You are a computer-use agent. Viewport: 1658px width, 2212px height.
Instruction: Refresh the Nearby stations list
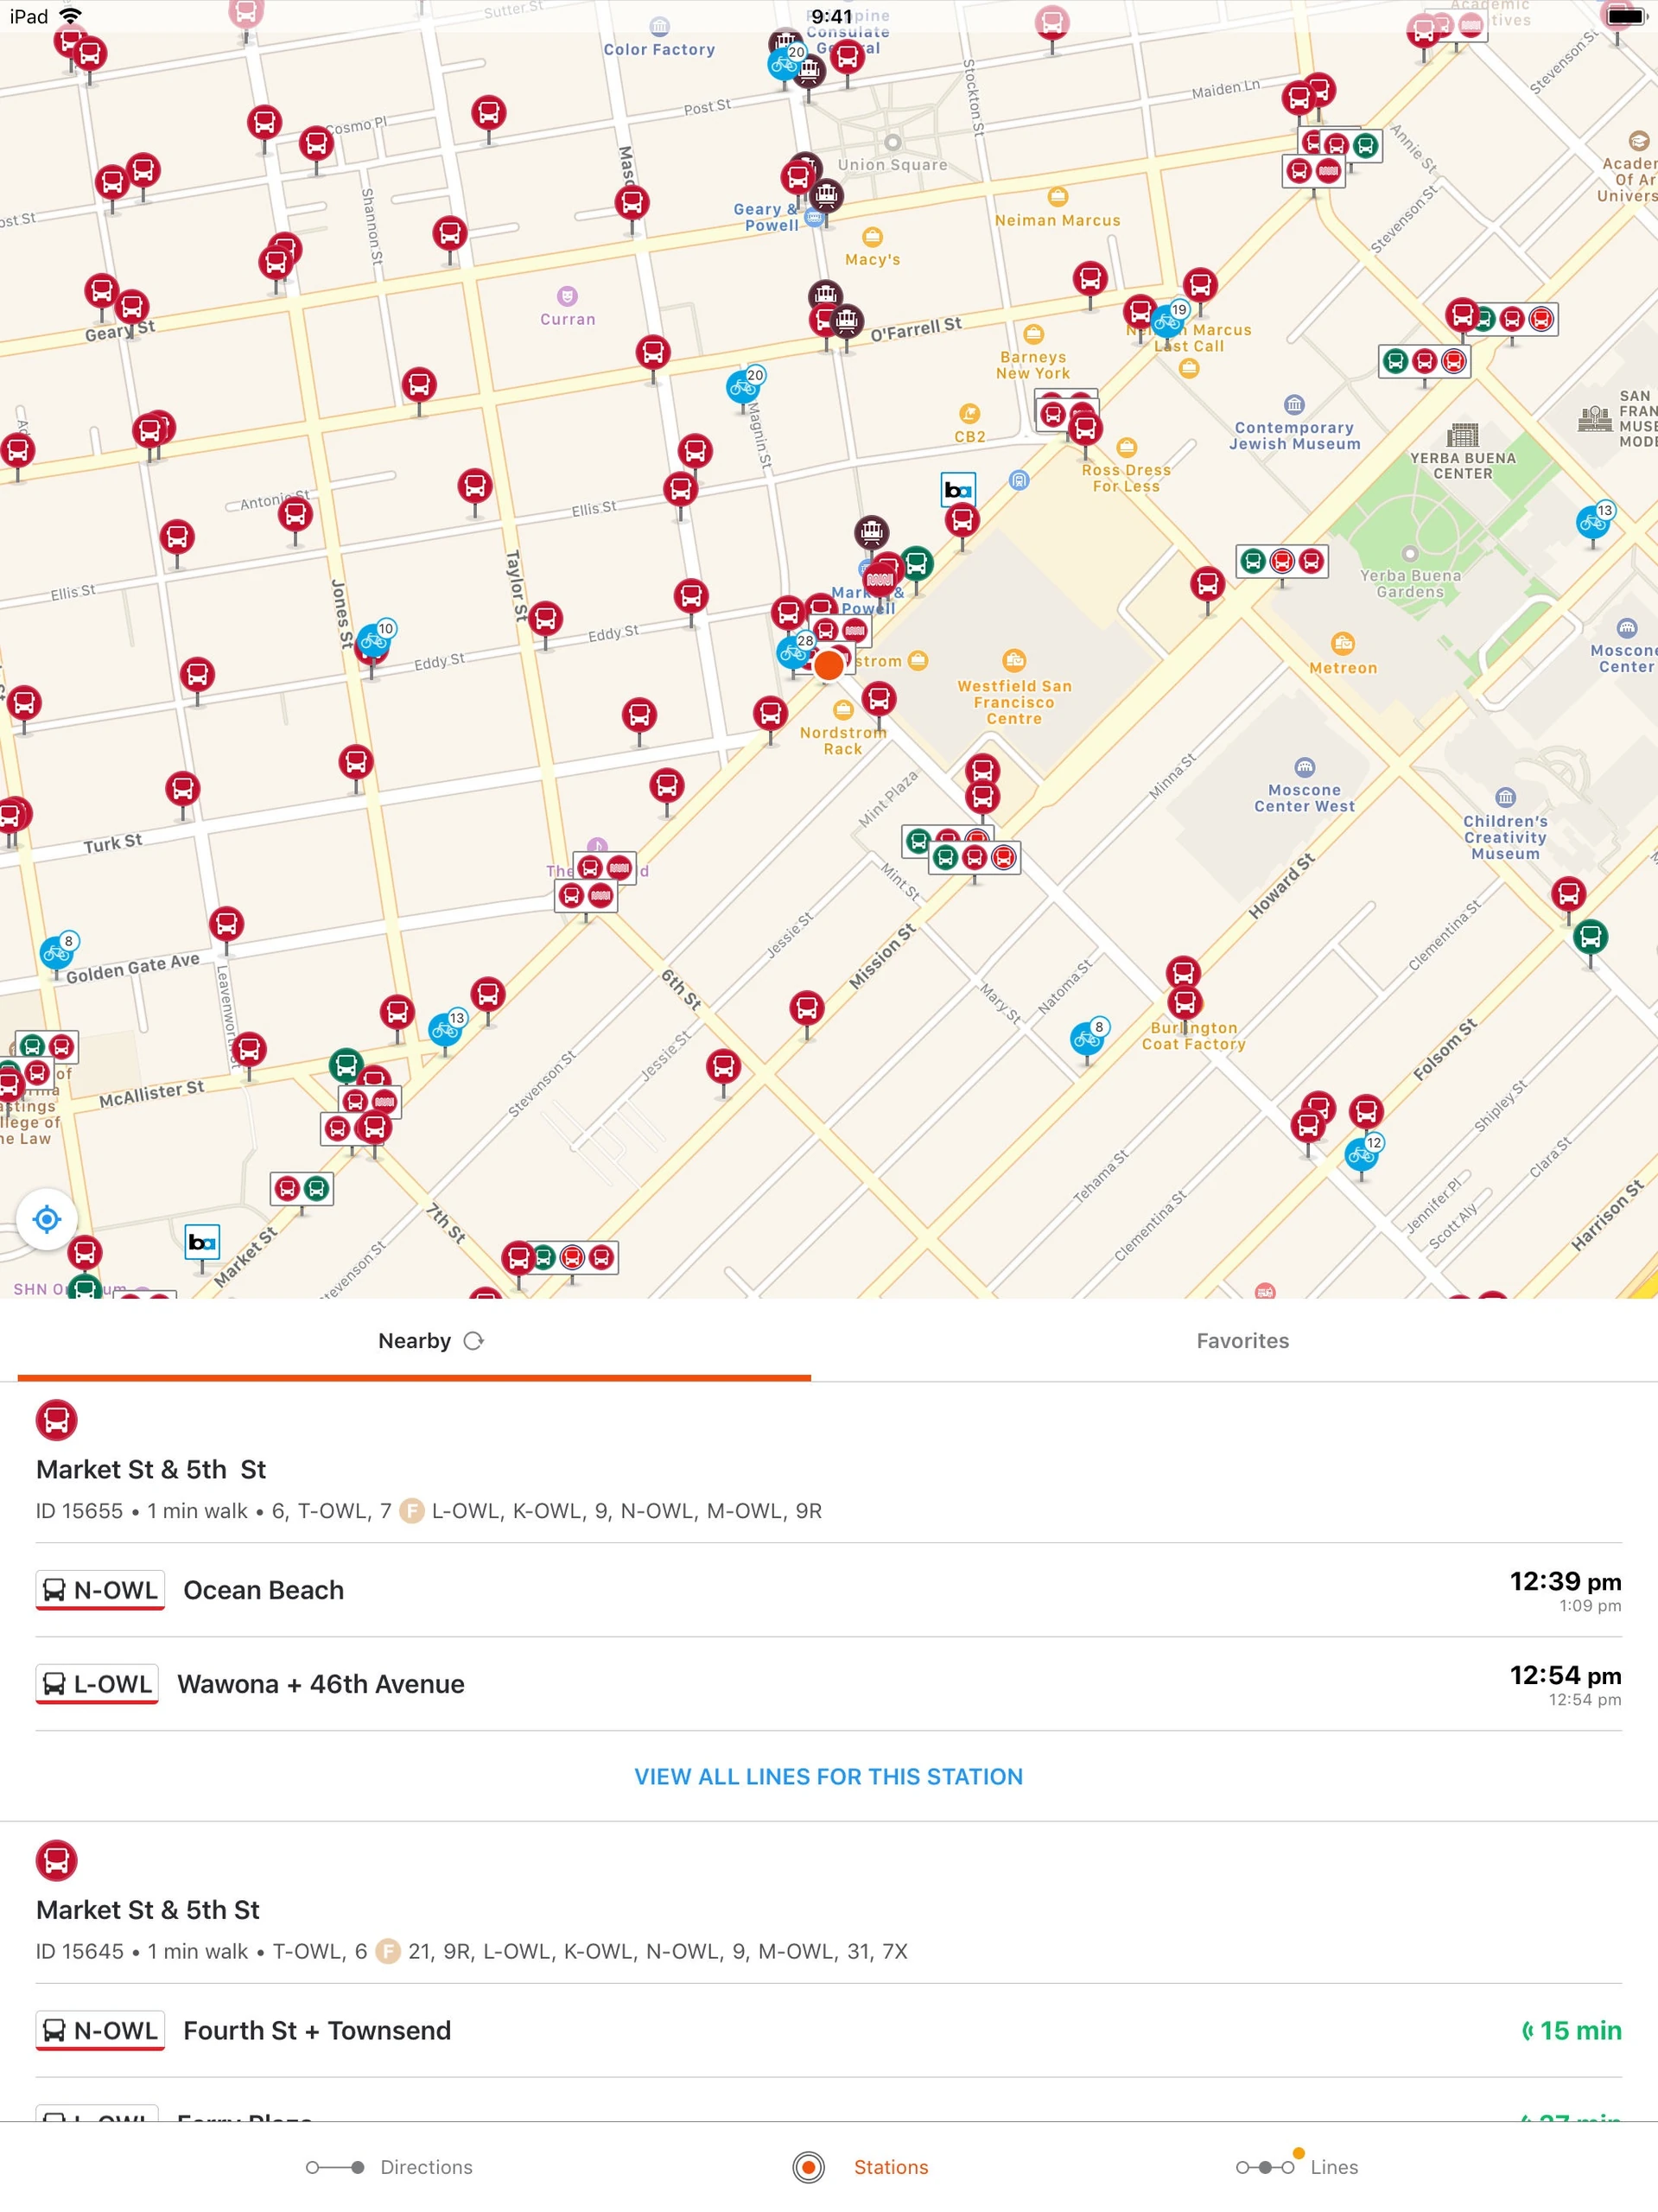(474, 1341)
